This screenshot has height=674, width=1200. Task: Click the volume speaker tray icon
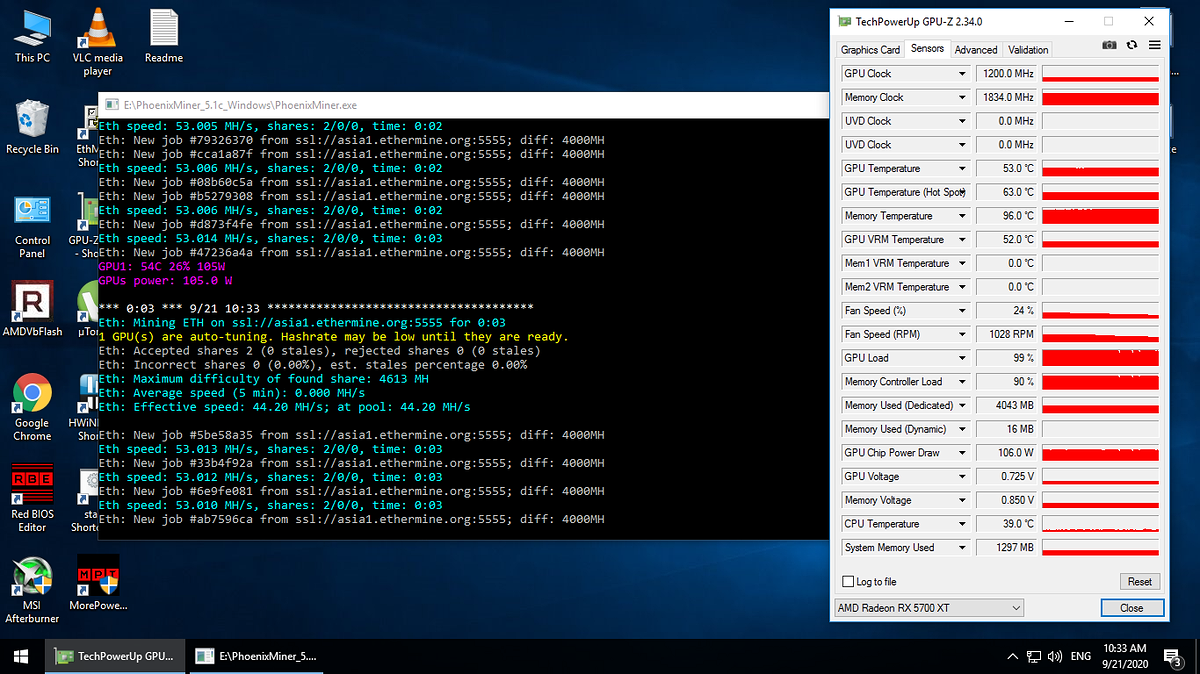pyautogui.click(x=1055, y=657)
